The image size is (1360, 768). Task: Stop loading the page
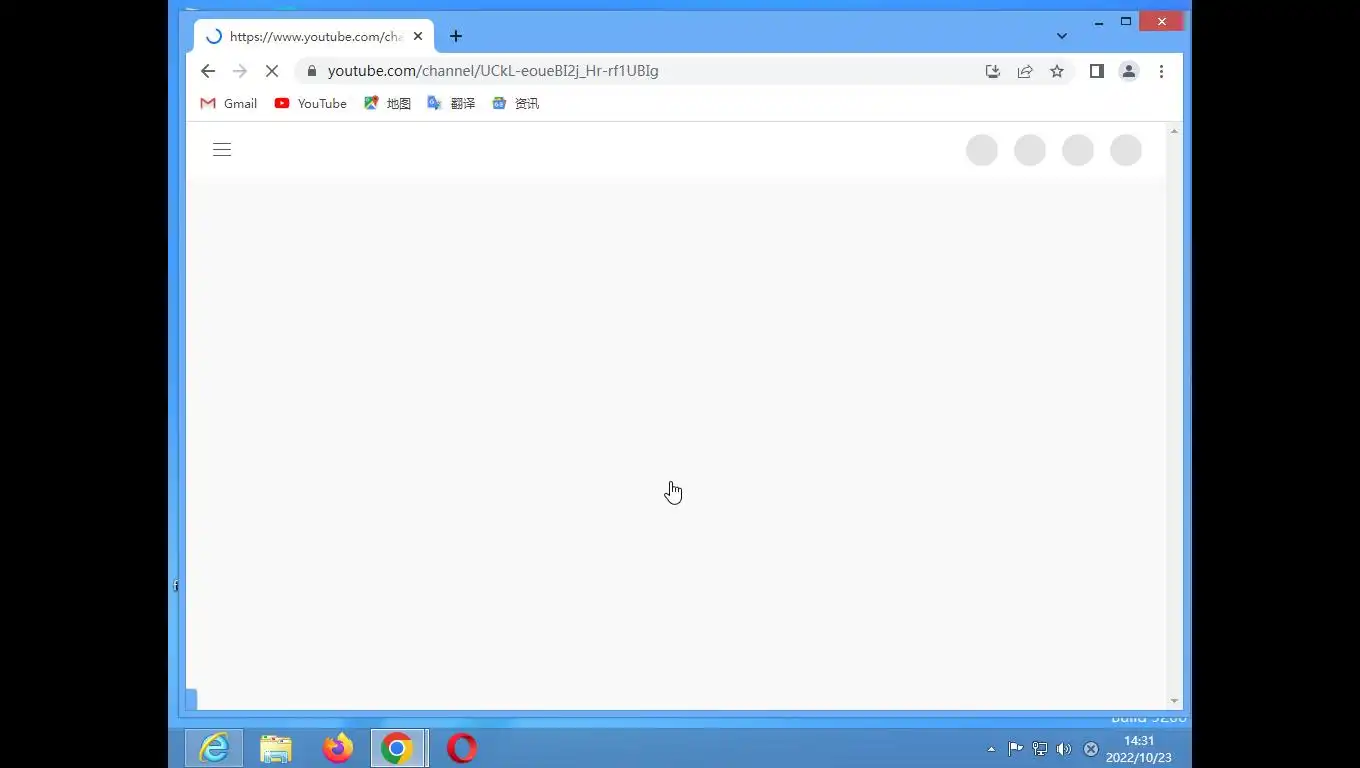[272, 71]
